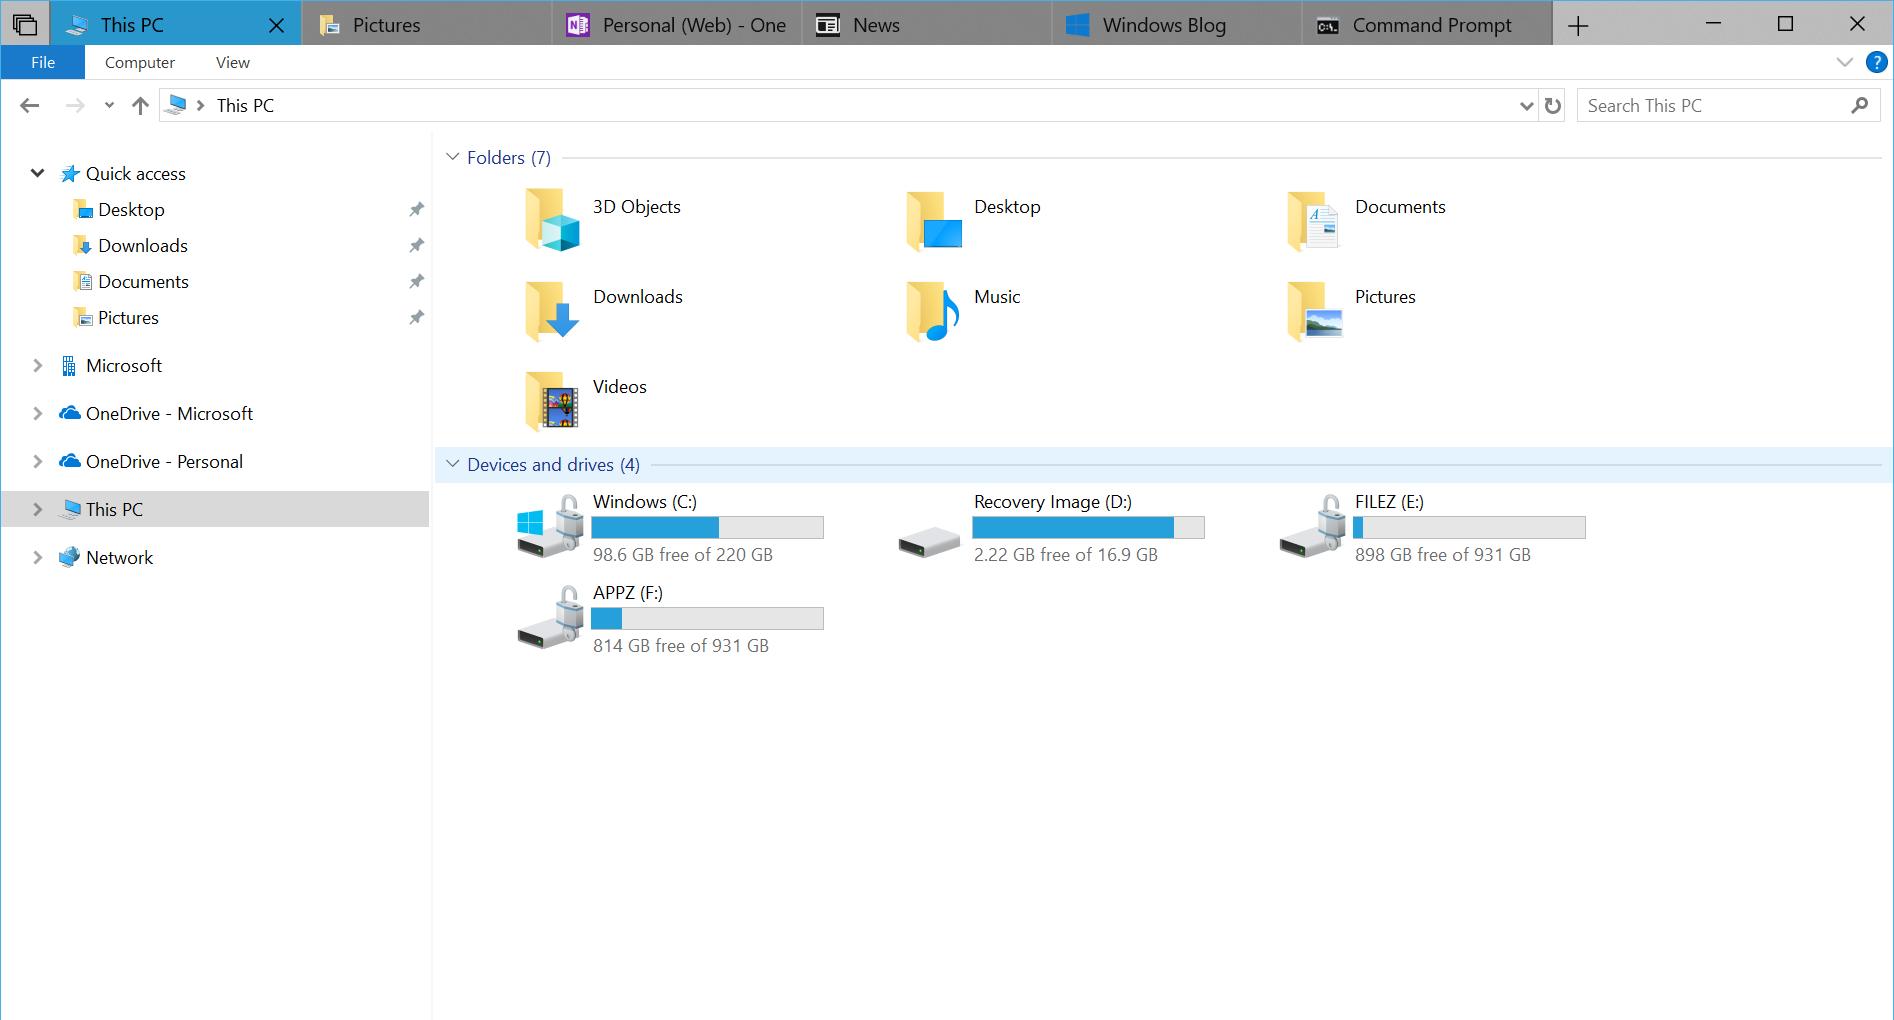Image resolution: width=1894 pixels, height=1020 pixels.
Task: Click Windows (C:) usage bar
Action: point(707,527)
